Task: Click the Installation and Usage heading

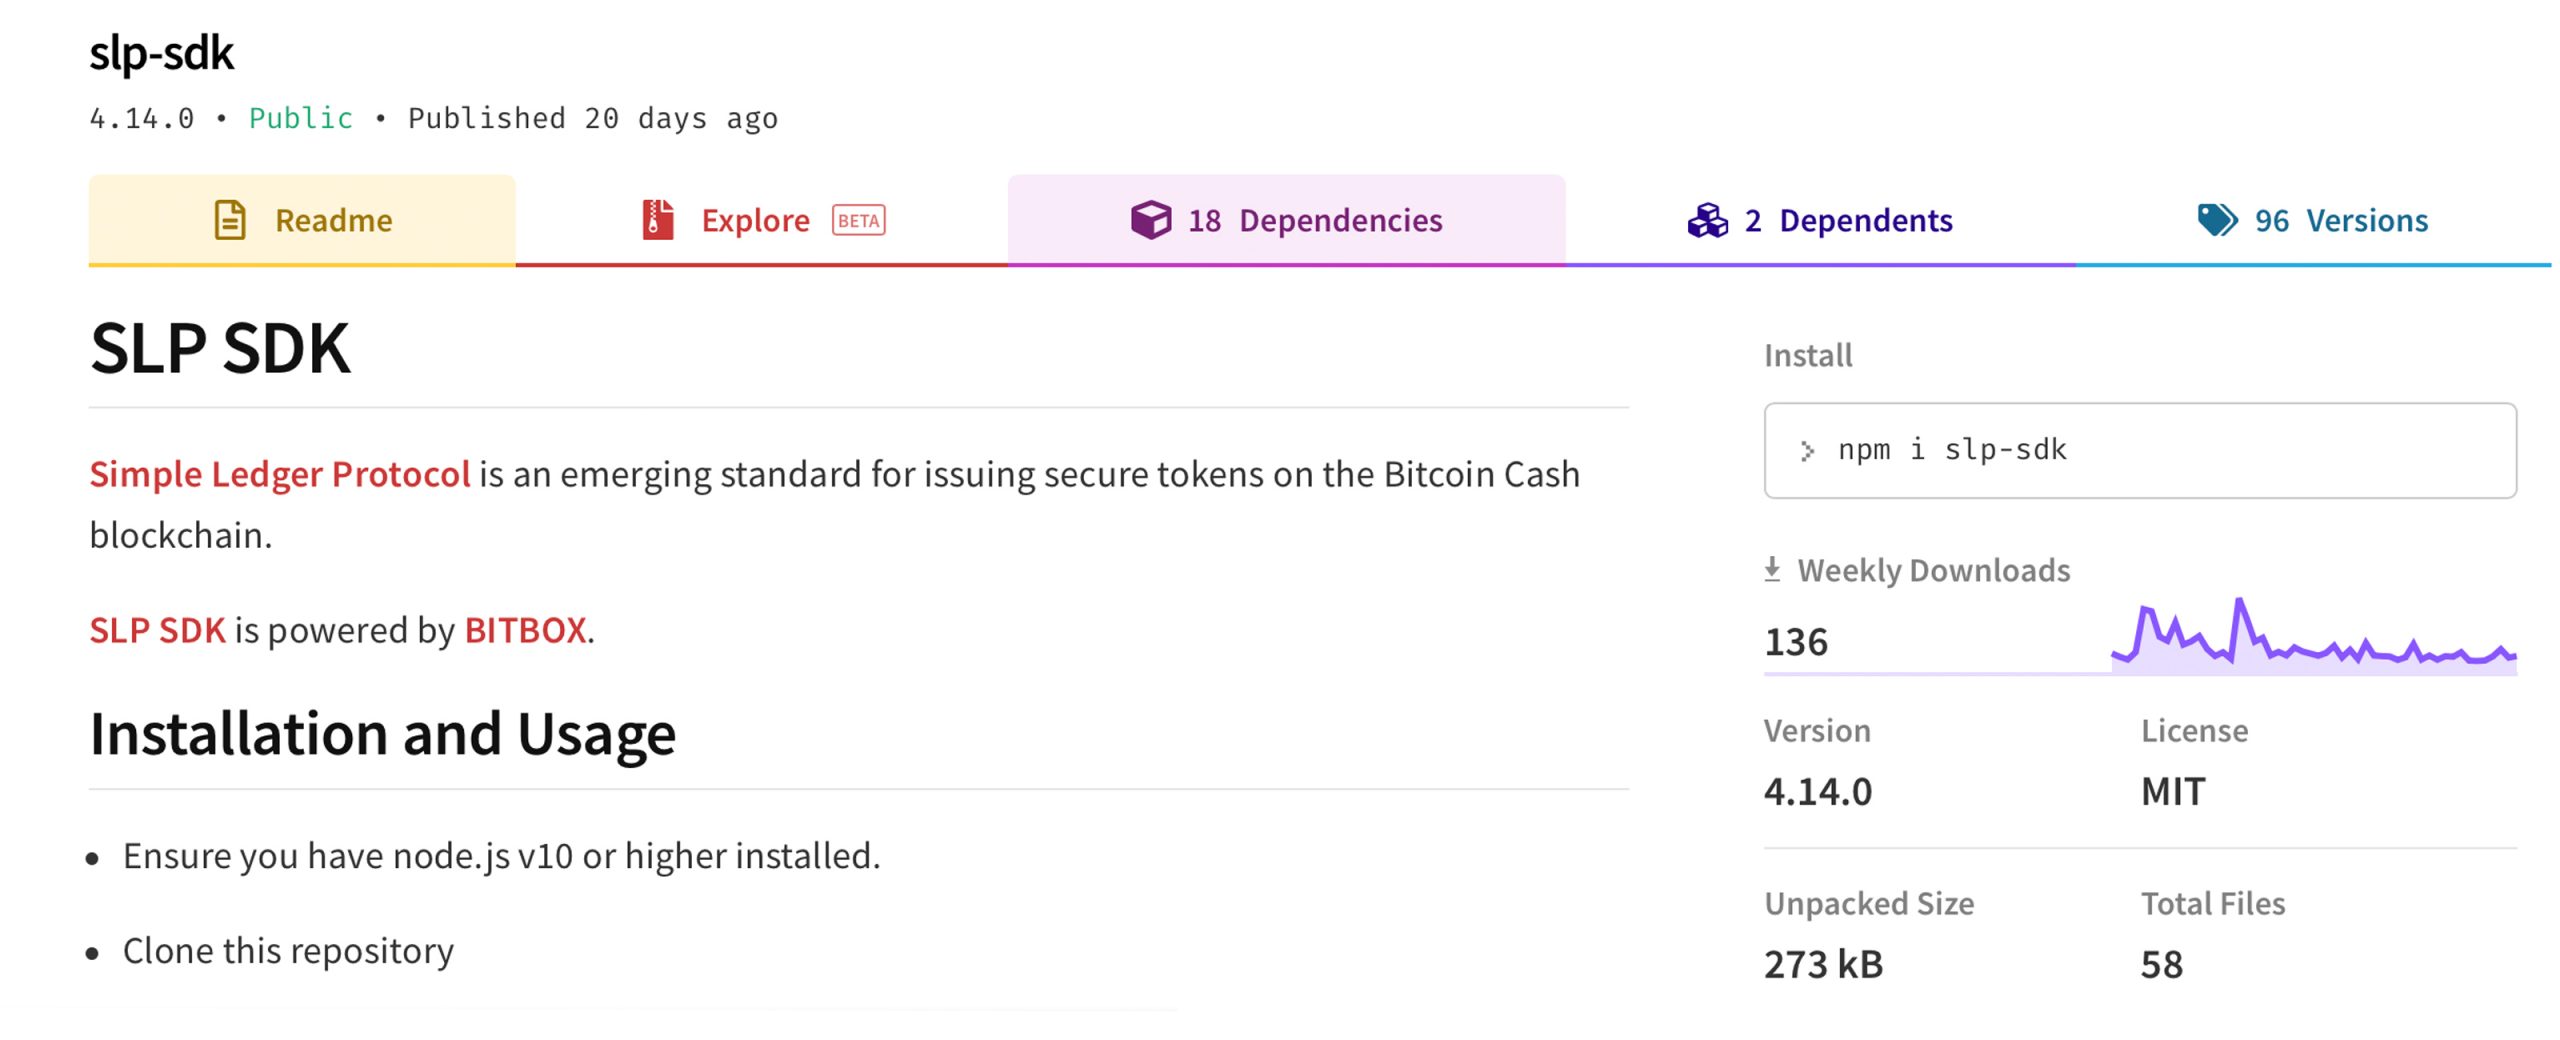Action: [x=382, y=736]
